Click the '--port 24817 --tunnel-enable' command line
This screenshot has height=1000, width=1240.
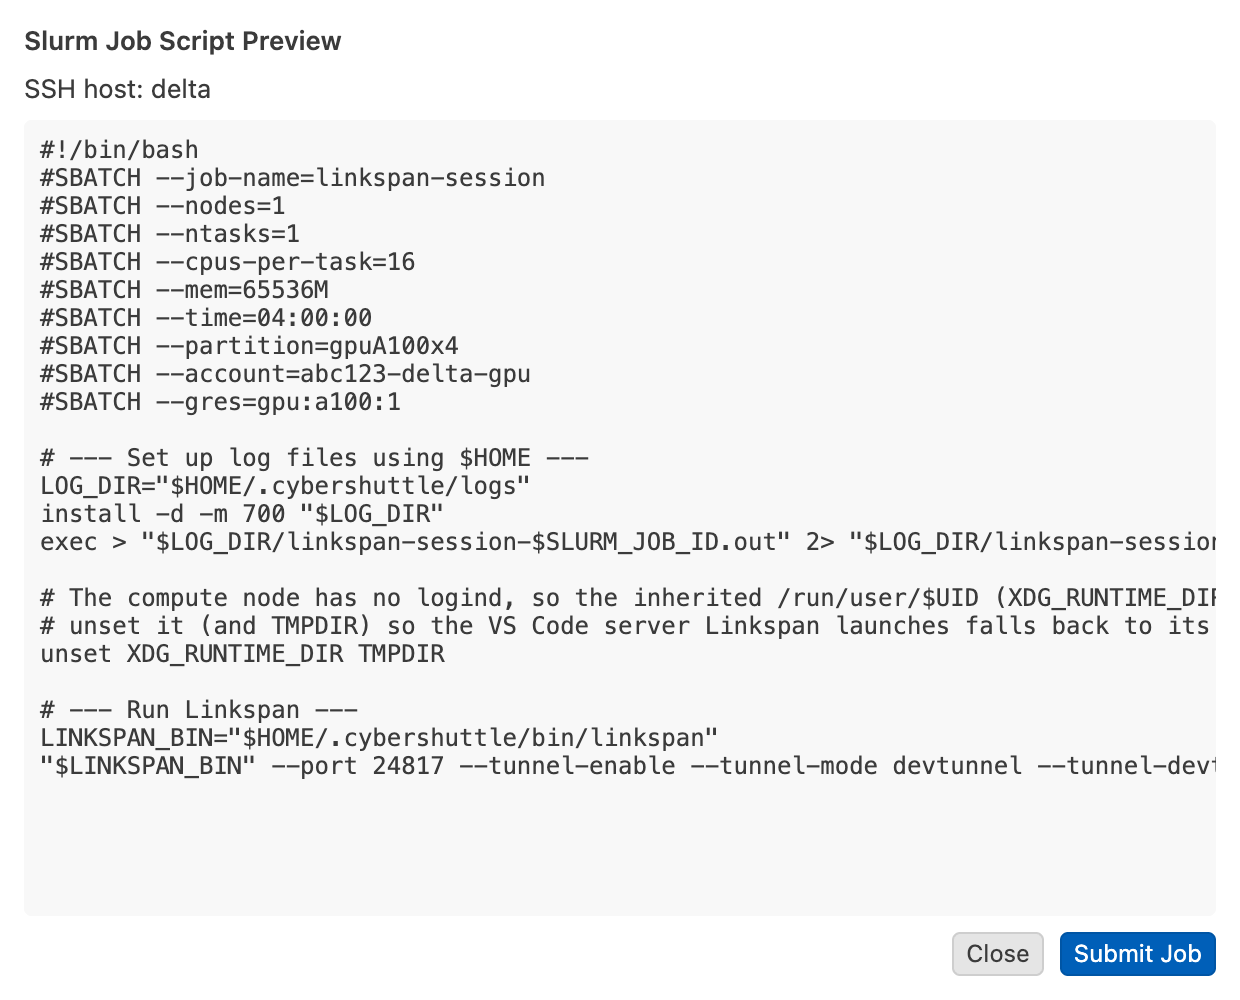coord(628,766)
